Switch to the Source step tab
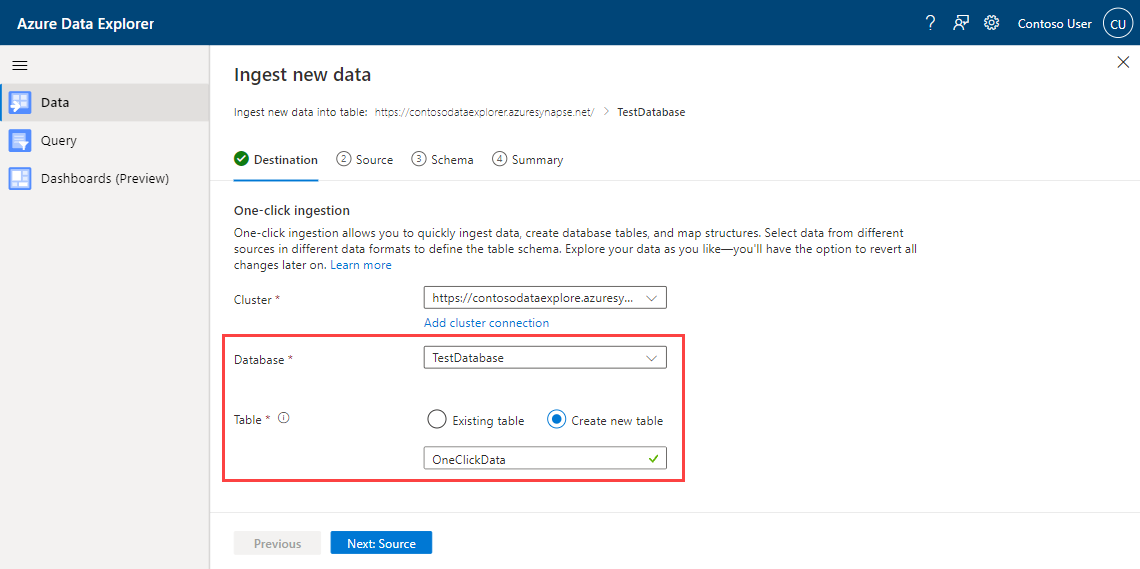Image resolution: width=1140 pixels, height=569 pixels. [365, 160]
